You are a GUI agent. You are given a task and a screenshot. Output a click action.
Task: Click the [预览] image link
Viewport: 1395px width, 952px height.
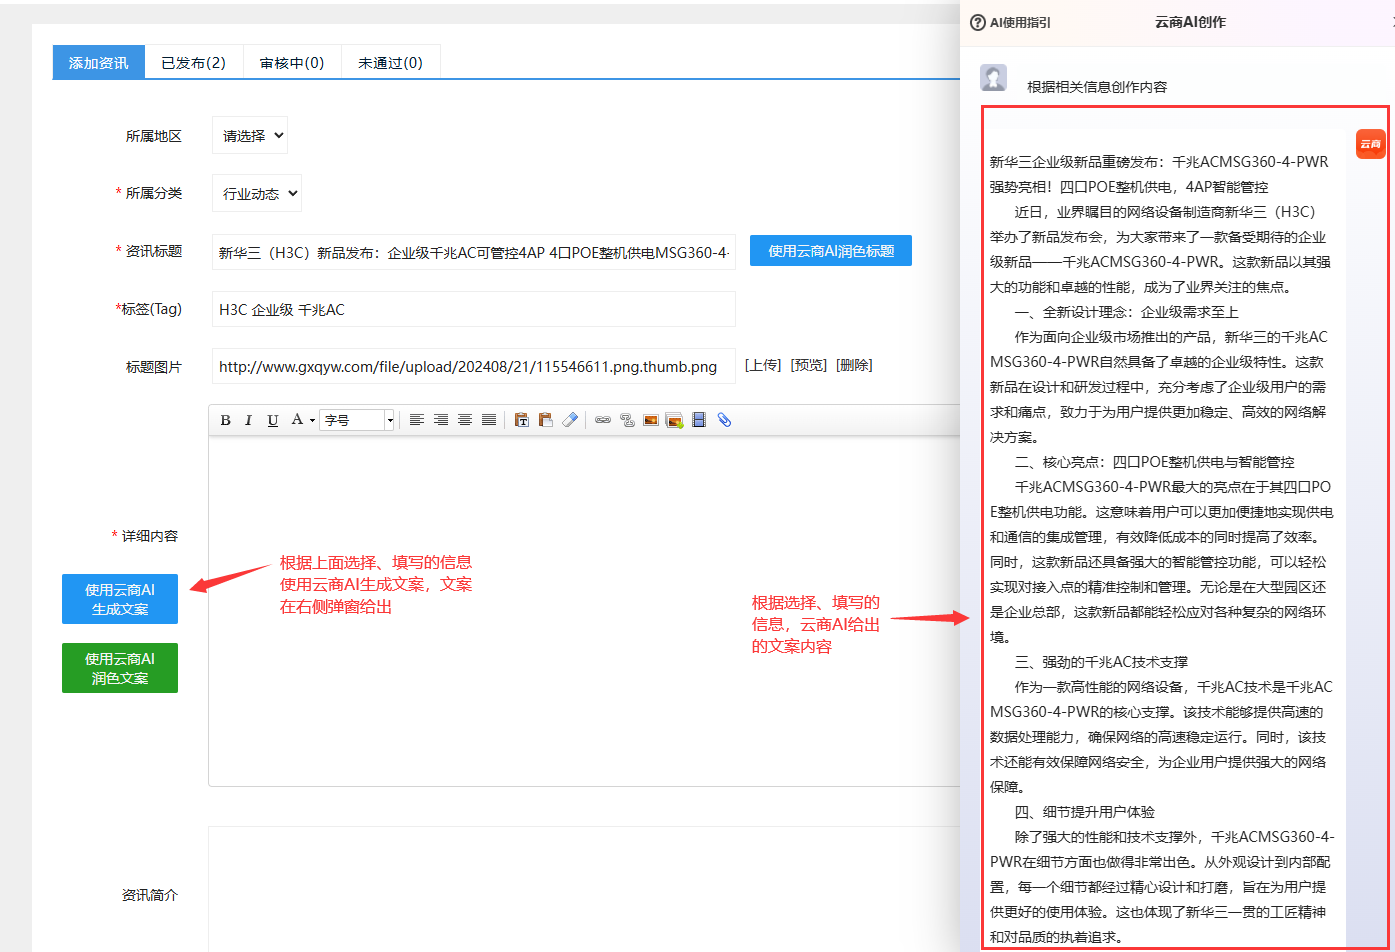[x=809, y=365]
